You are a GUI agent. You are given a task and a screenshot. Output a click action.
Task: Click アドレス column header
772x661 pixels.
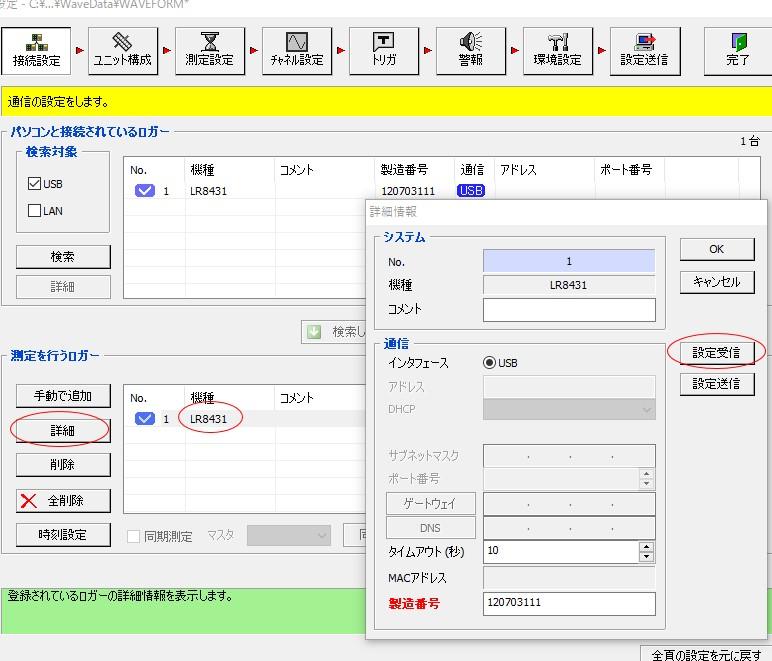(518, 170)
